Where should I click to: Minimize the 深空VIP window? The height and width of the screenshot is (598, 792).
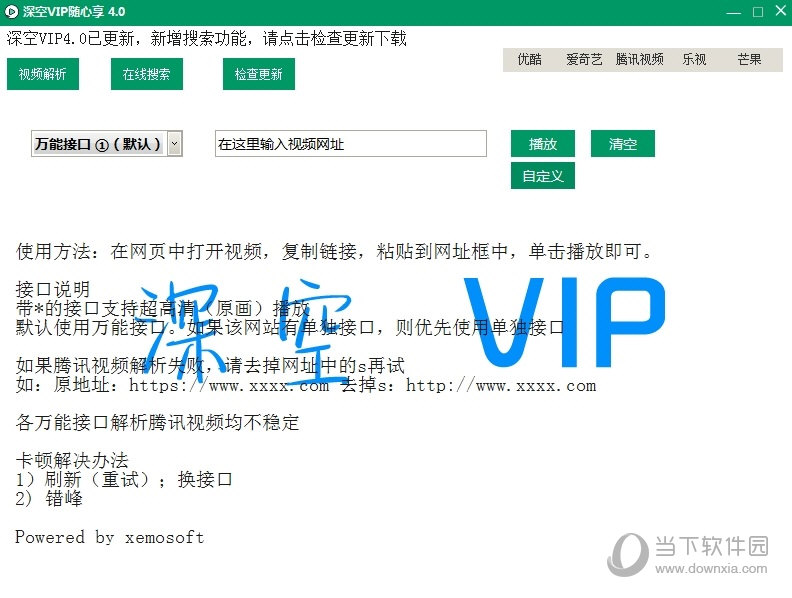click(x=733, y=12)
